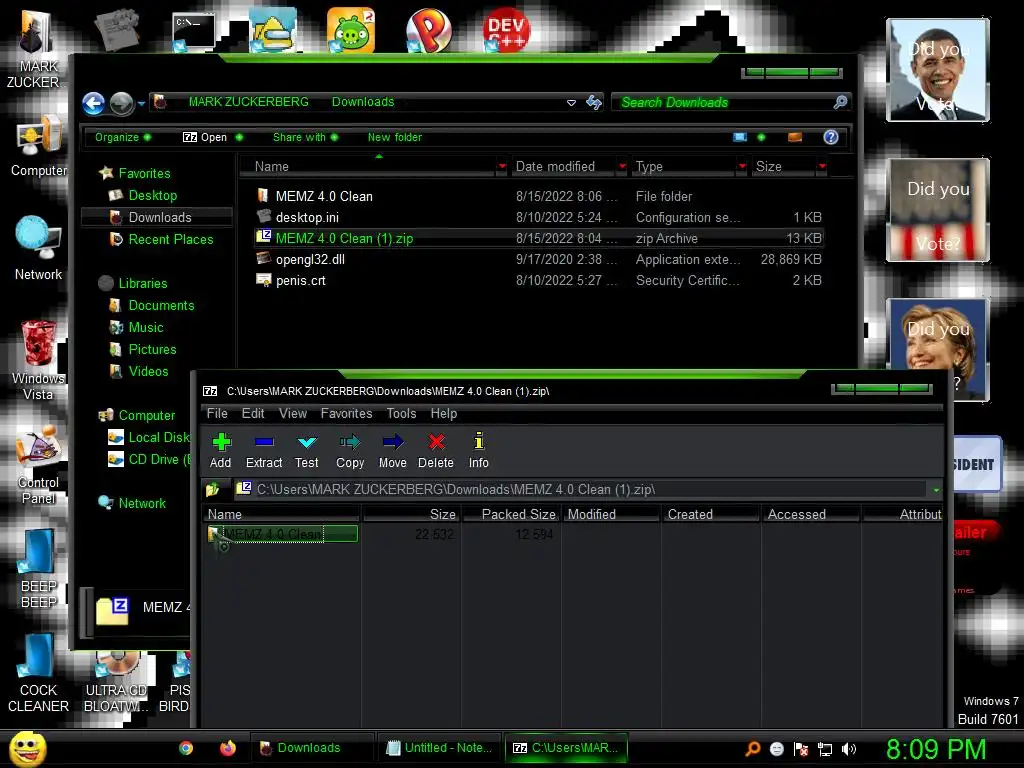Click the red Delete icon in 7-Zip

click(x=436, y=450)
